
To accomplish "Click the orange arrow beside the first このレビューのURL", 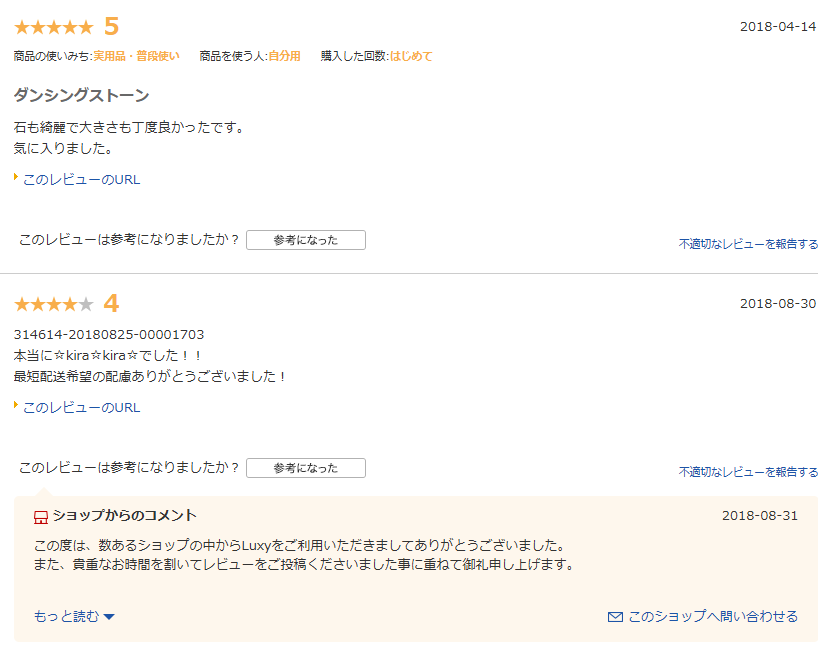I will (16, 177).
